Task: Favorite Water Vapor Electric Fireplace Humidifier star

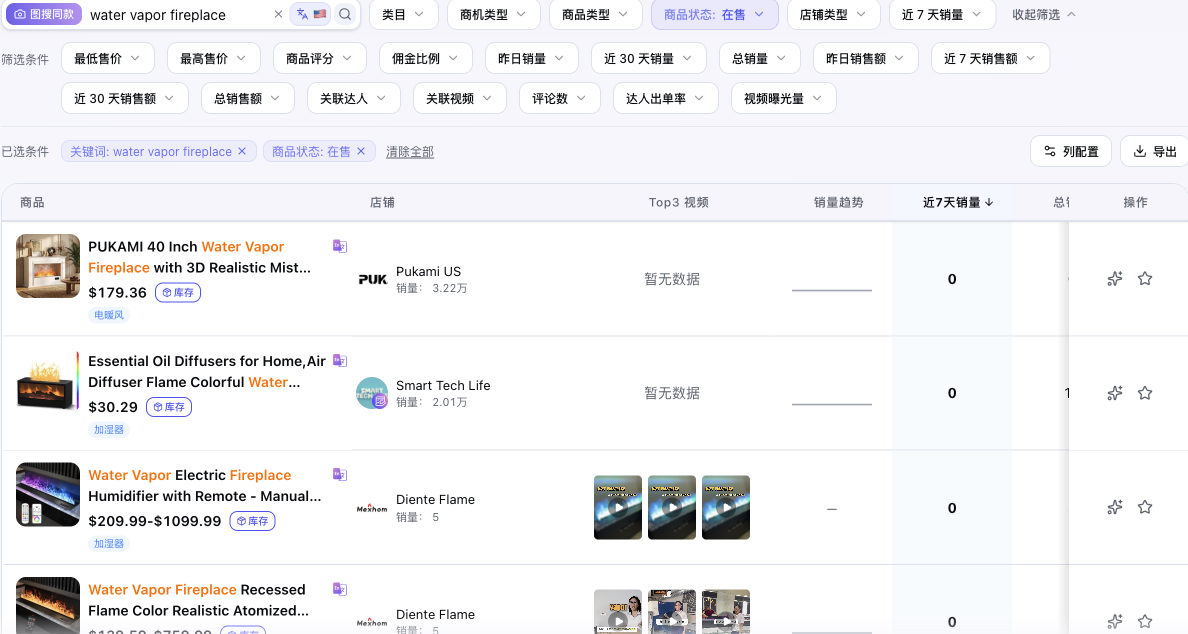Action: pos(1145,508)
